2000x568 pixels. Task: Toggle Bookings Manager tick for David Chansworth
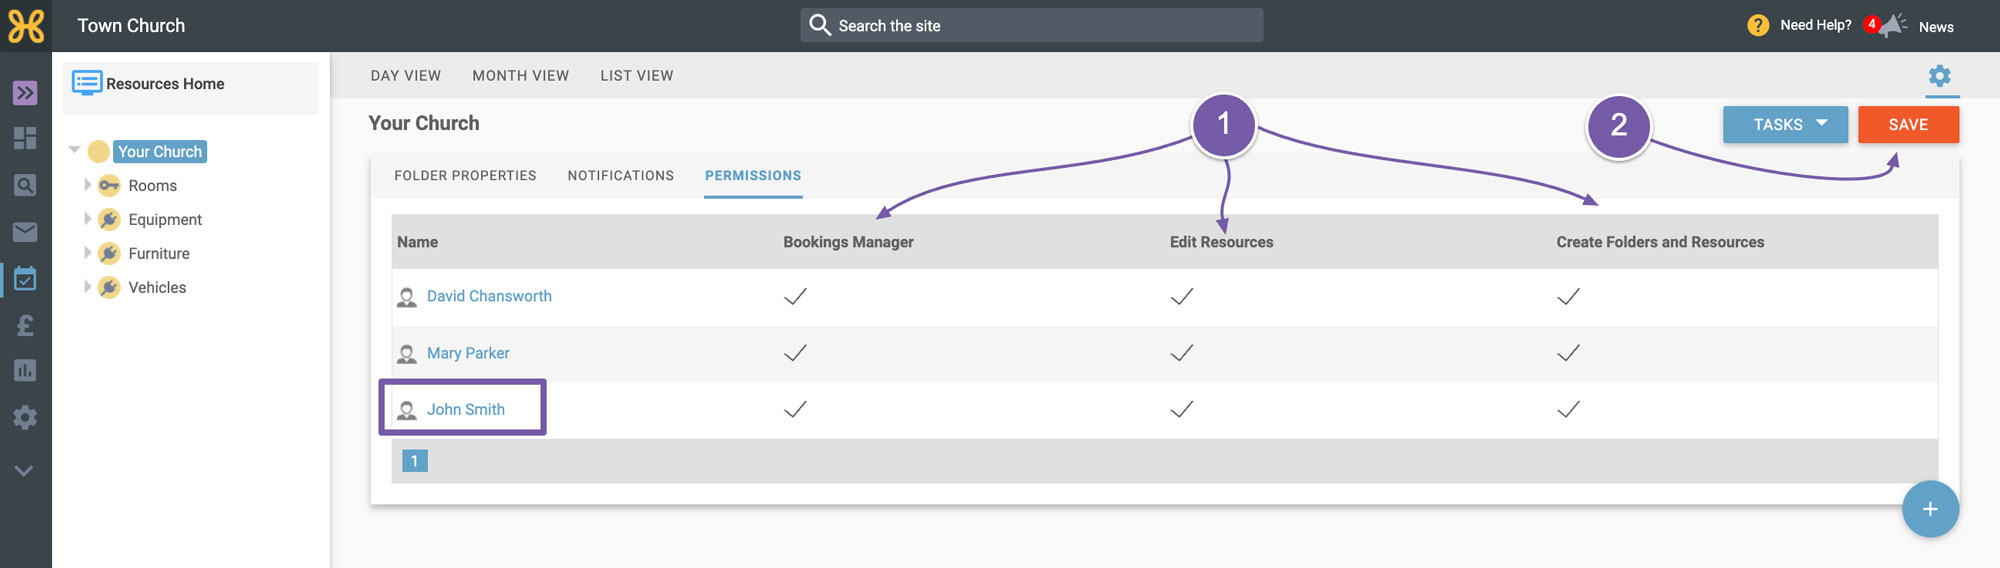click(x=795, y=296)
